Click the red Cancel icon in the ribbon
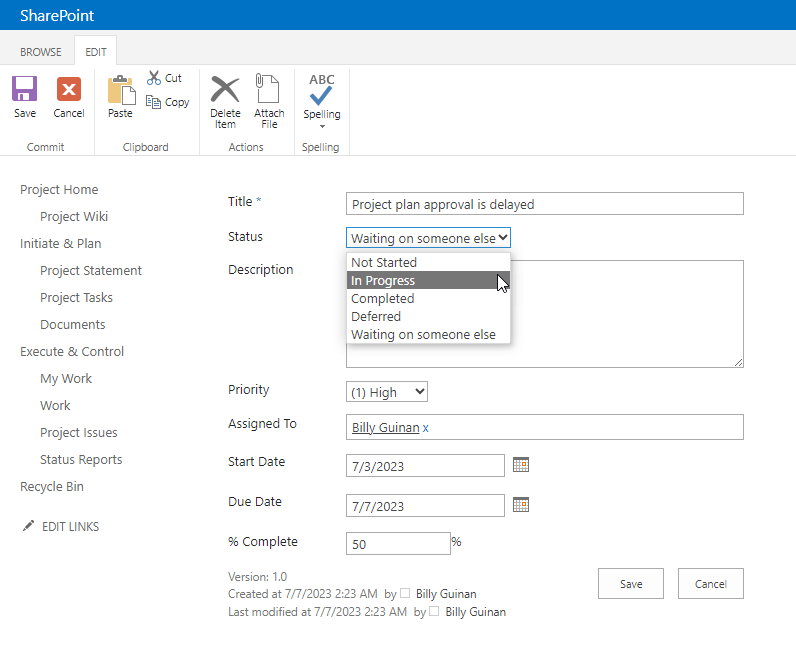Viewport: 796px width, 659px height. click(x=69, y=90)
